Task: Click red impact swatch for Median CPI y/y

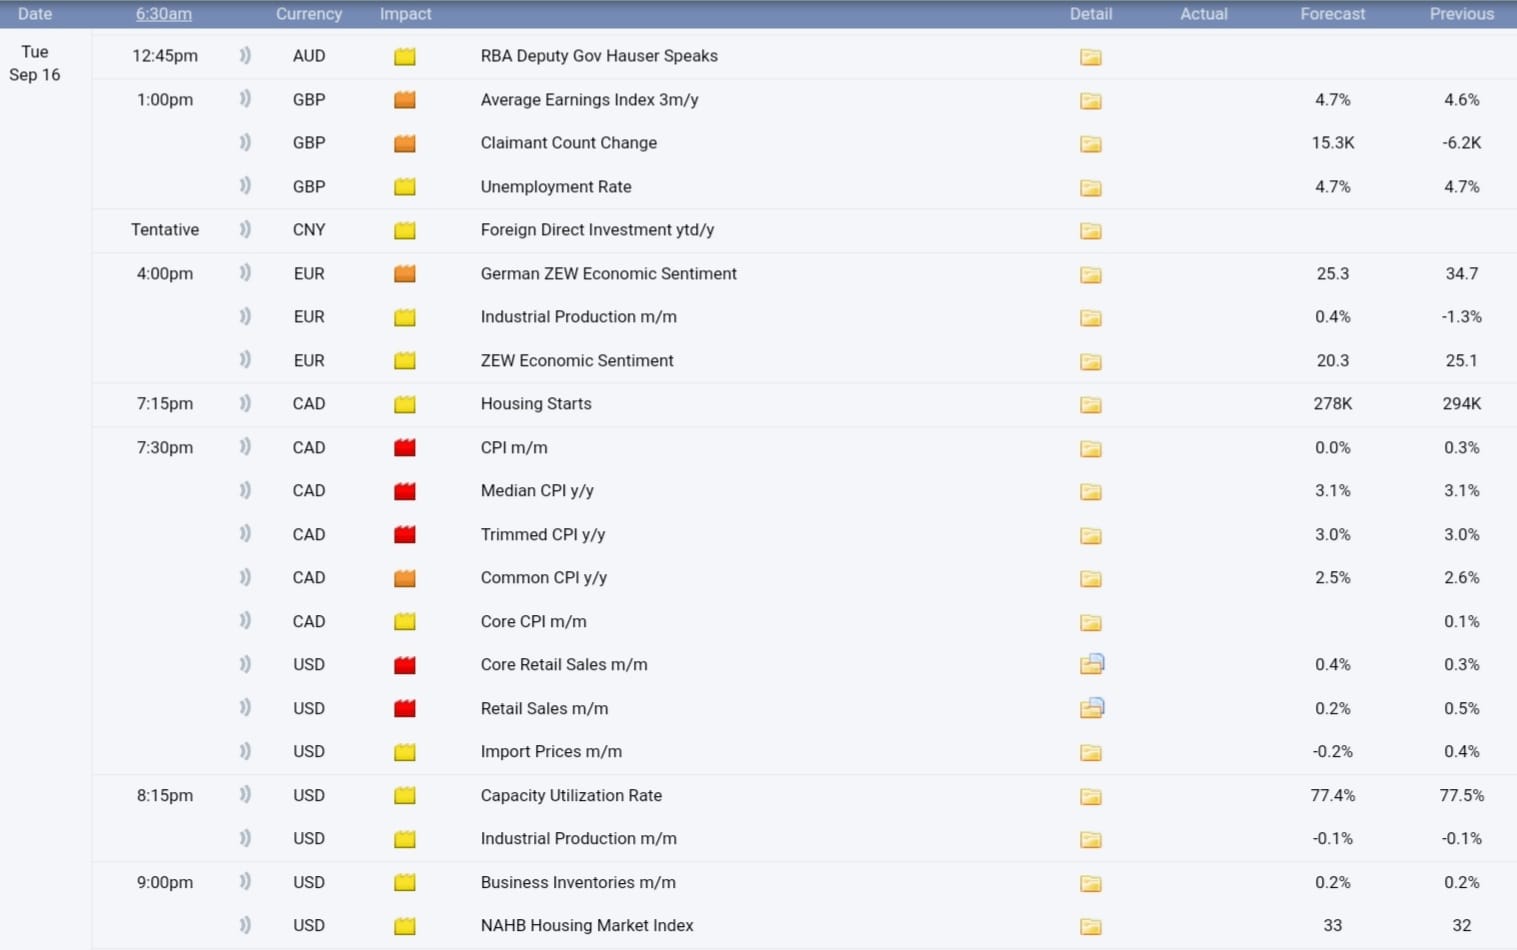Action: (x=404, y=491)
